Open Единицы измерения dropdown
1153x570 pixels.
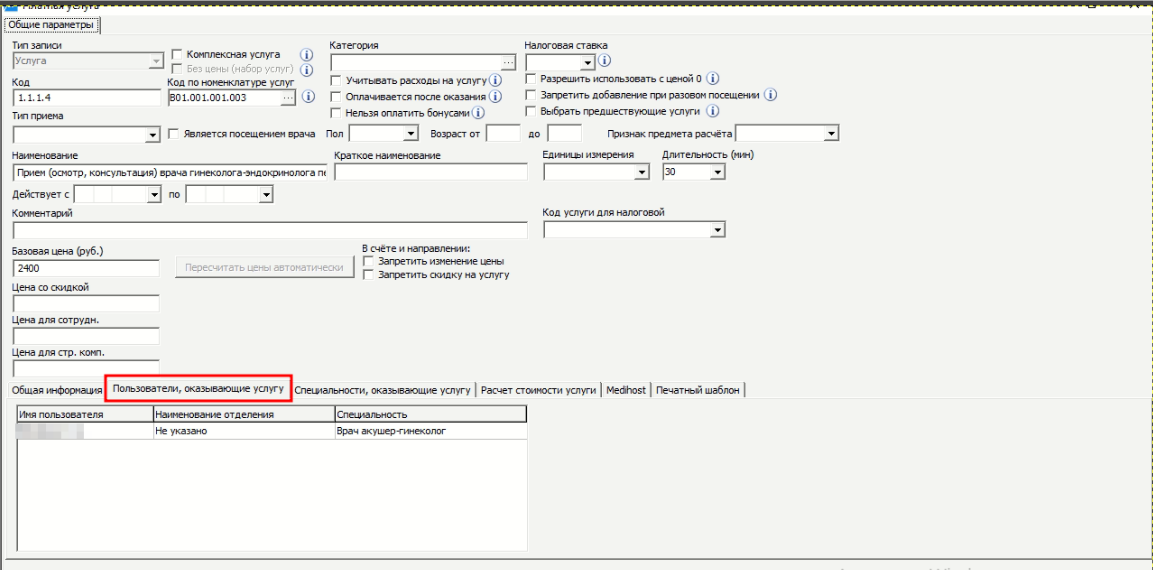642,173
